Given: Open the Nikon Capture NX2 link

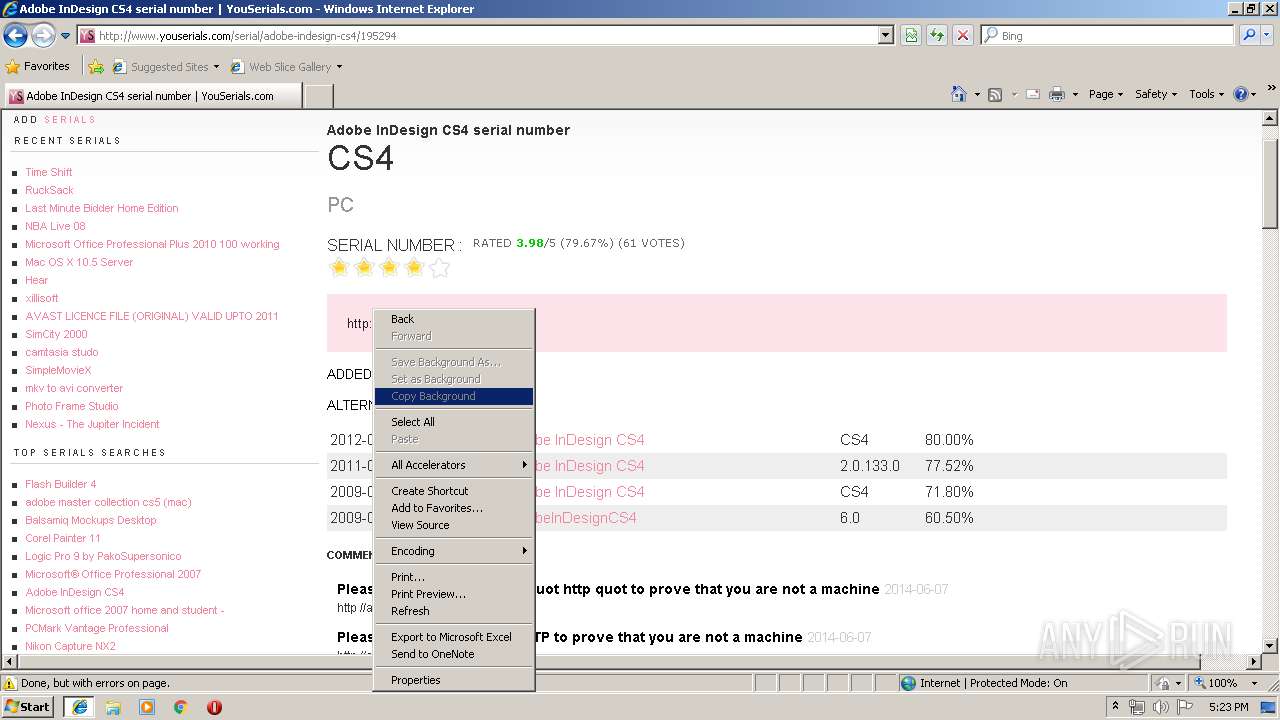Looking at the screenshot, I should [70, 646].
